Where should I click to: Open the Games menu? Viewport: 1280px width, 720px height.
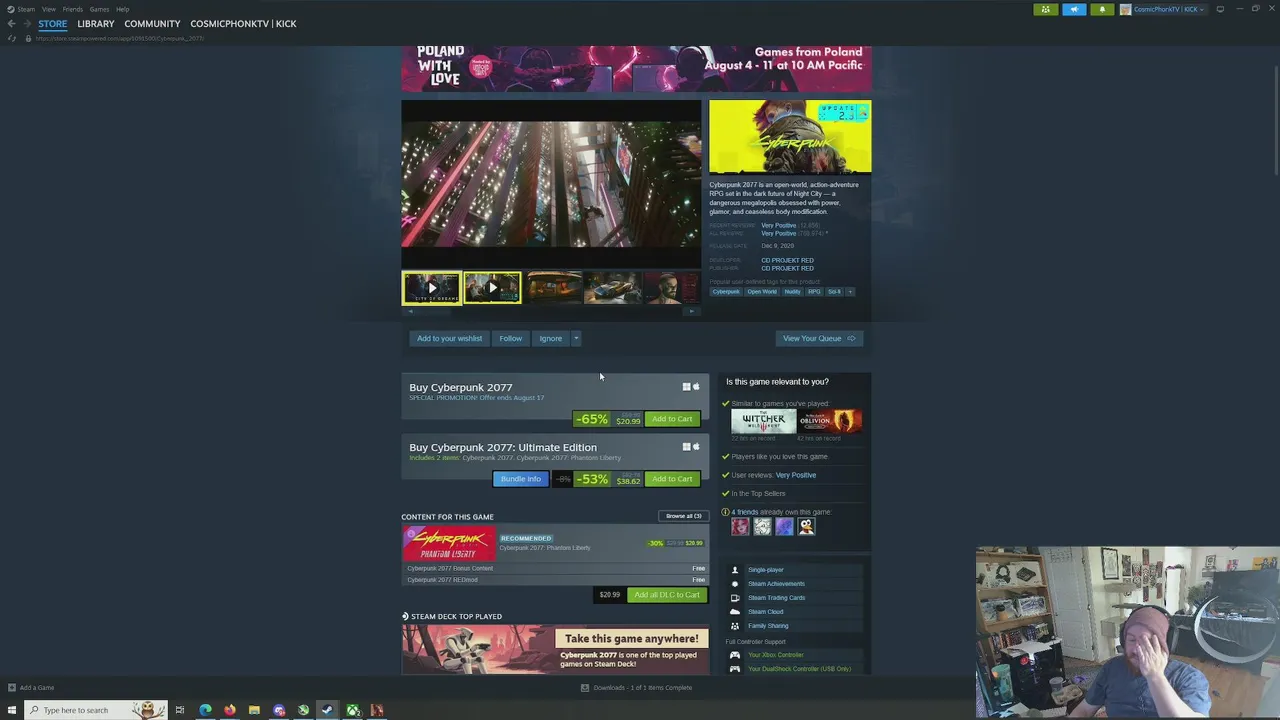(x=99, y=9)
